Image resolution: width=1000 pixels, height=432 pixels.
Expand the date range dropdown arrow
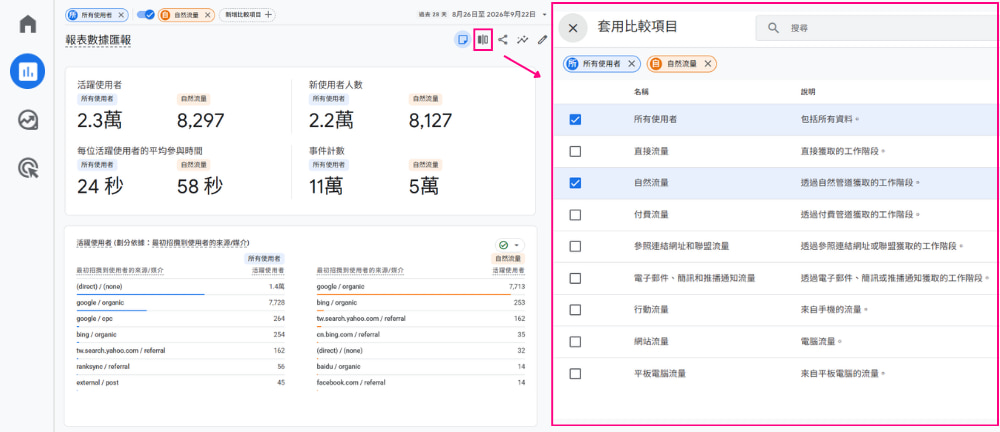point(545,14)
